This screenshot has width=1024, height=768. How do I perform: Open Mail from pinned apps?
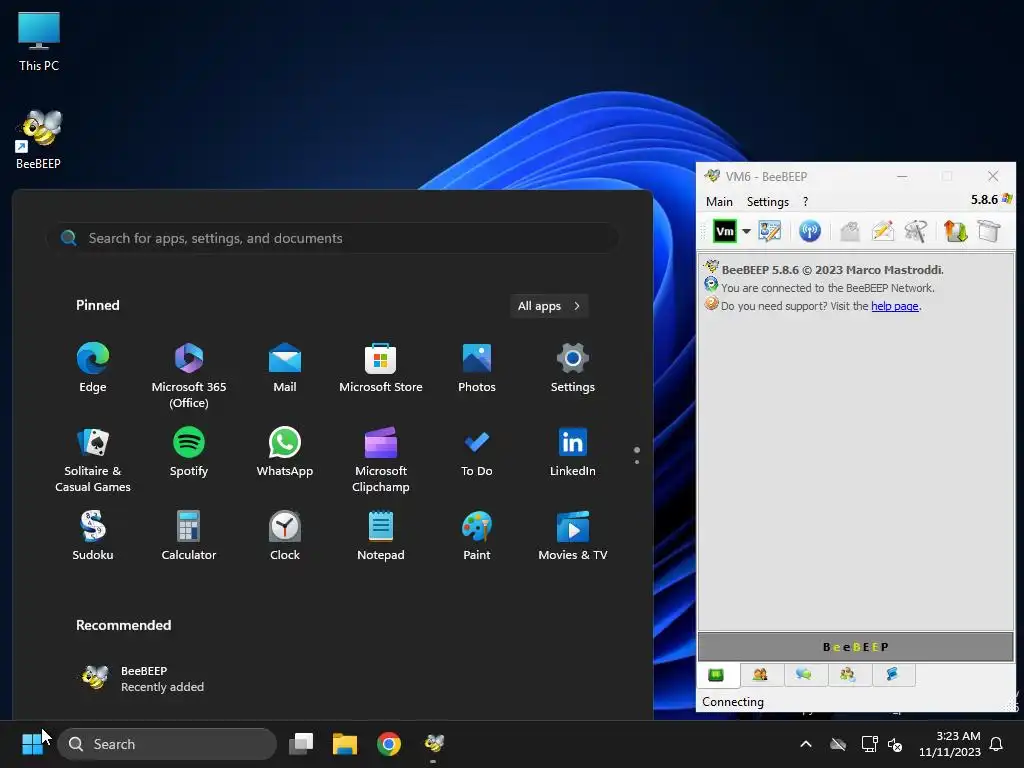pyautogui.click(x=285, y=368)
